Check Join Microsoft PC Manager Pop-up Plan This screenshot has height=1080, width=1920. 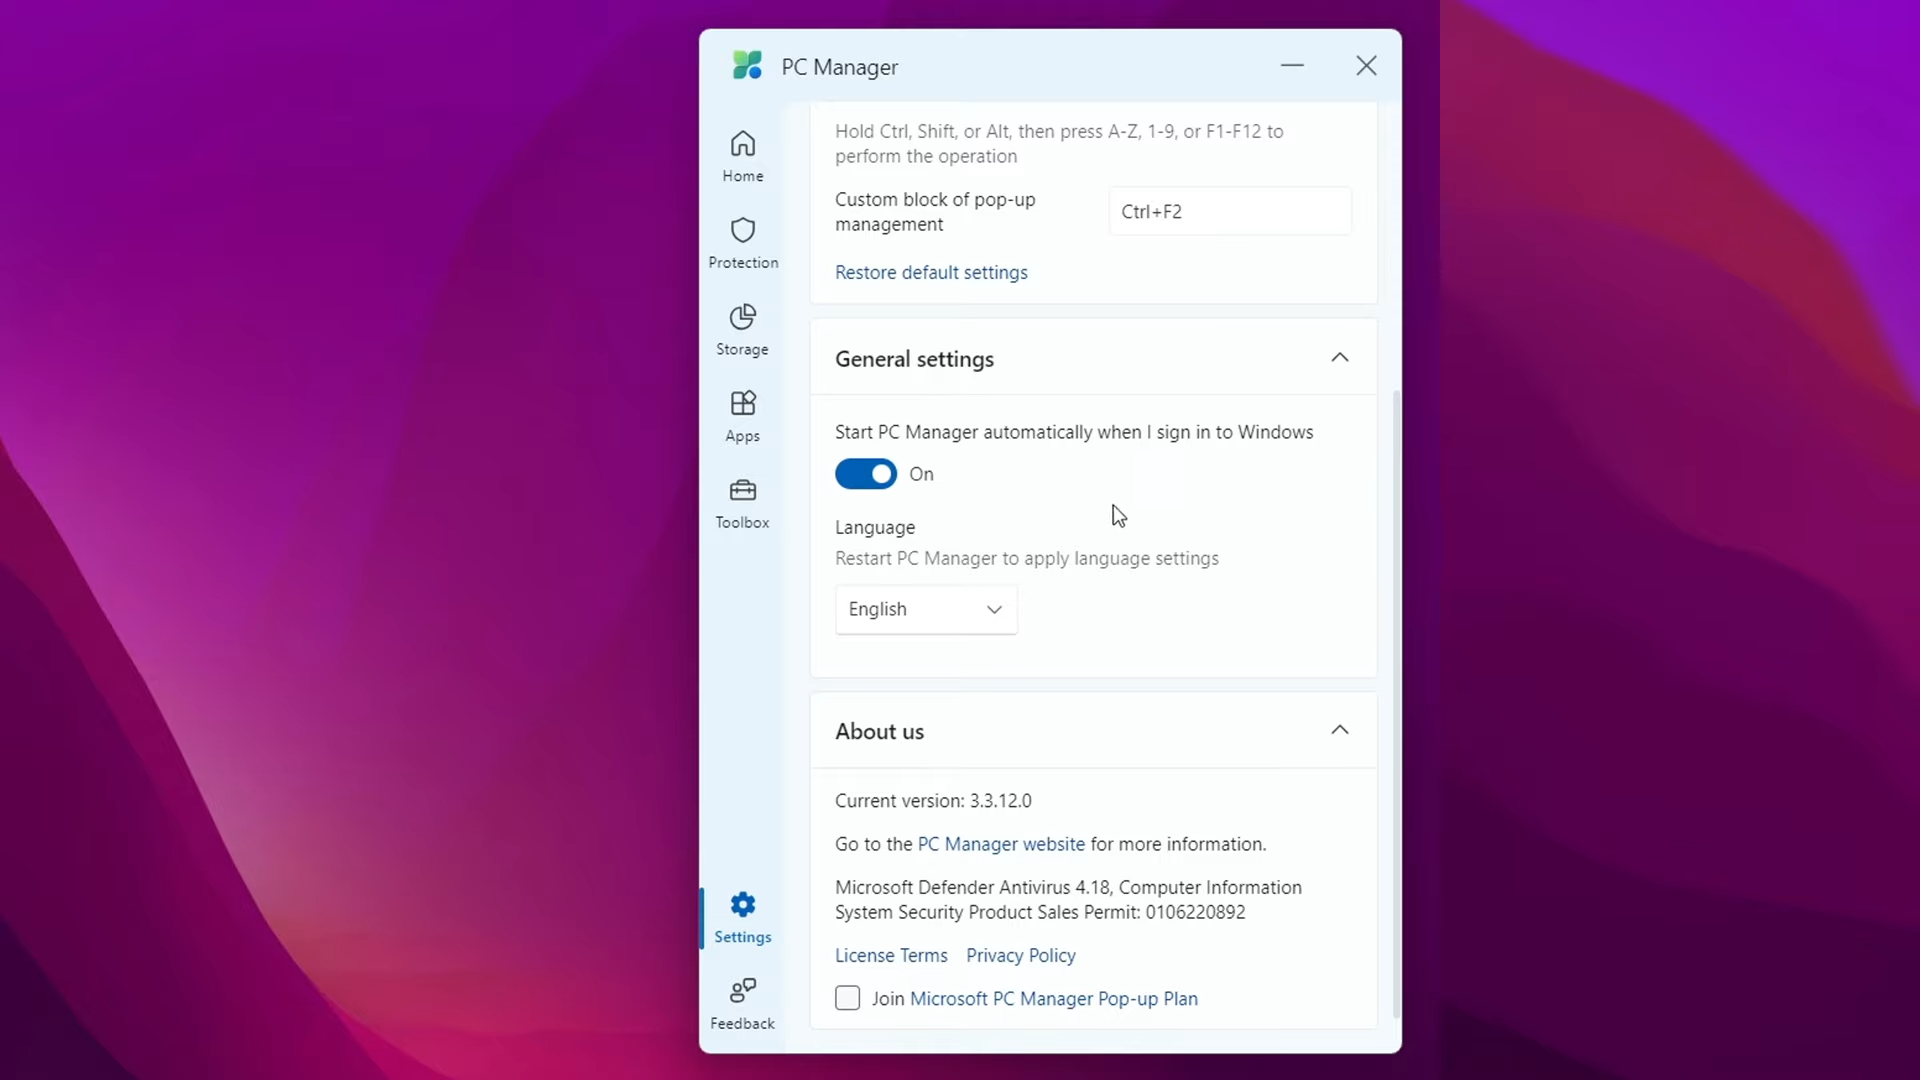click(847, 998)
